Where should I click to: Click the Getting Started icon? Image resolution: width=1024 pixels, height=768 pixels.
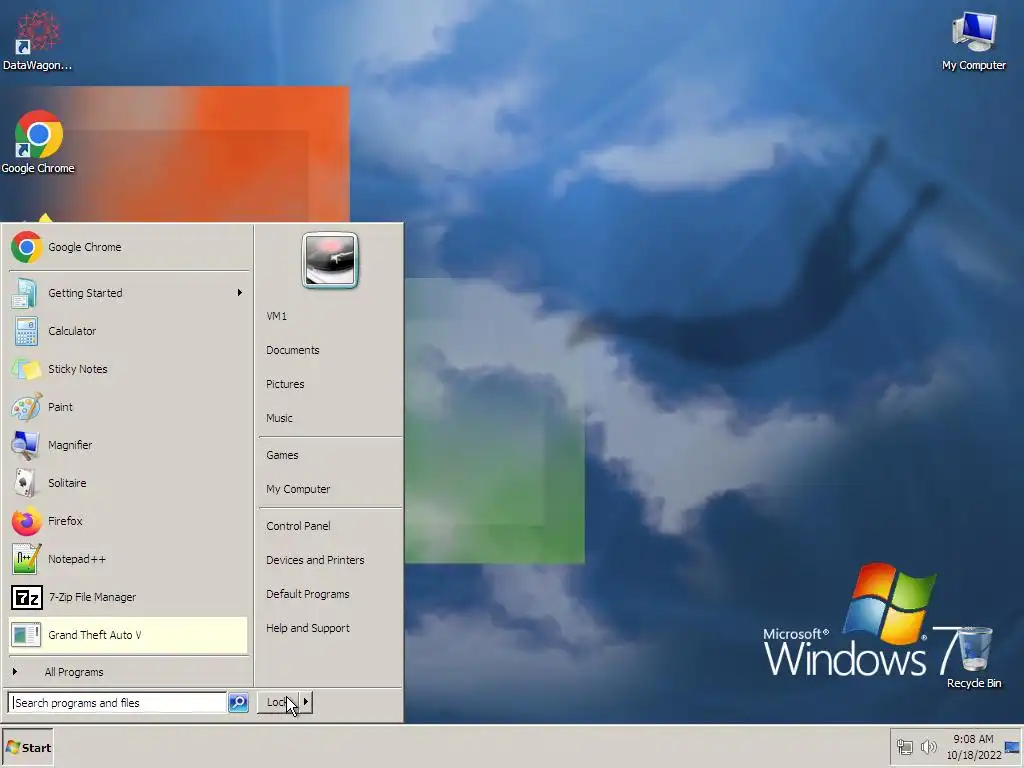(x=25, y=293)
